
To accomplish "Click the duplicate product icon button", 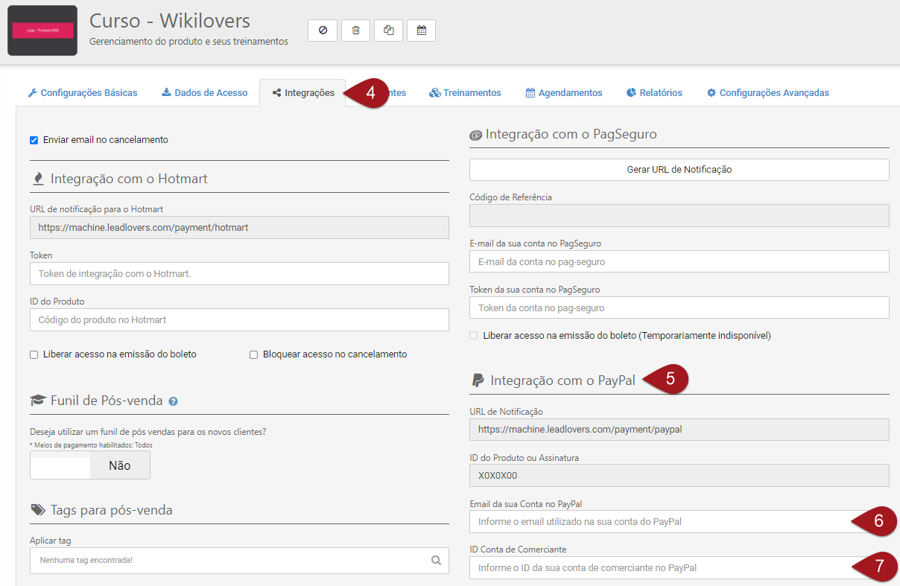I will click(388, 30).
